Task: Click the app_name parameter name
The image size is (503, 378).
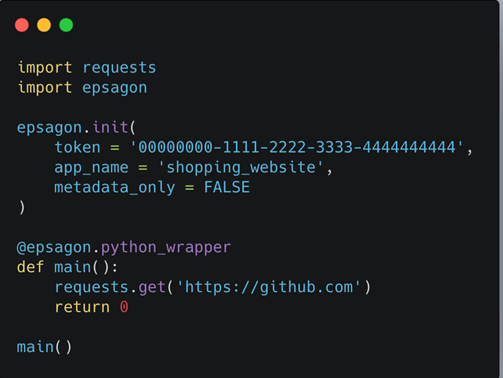Action: tap(91, 168)
